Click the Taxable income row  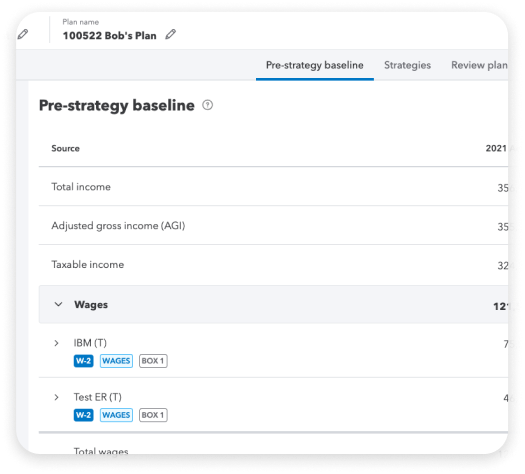point(273,264)
